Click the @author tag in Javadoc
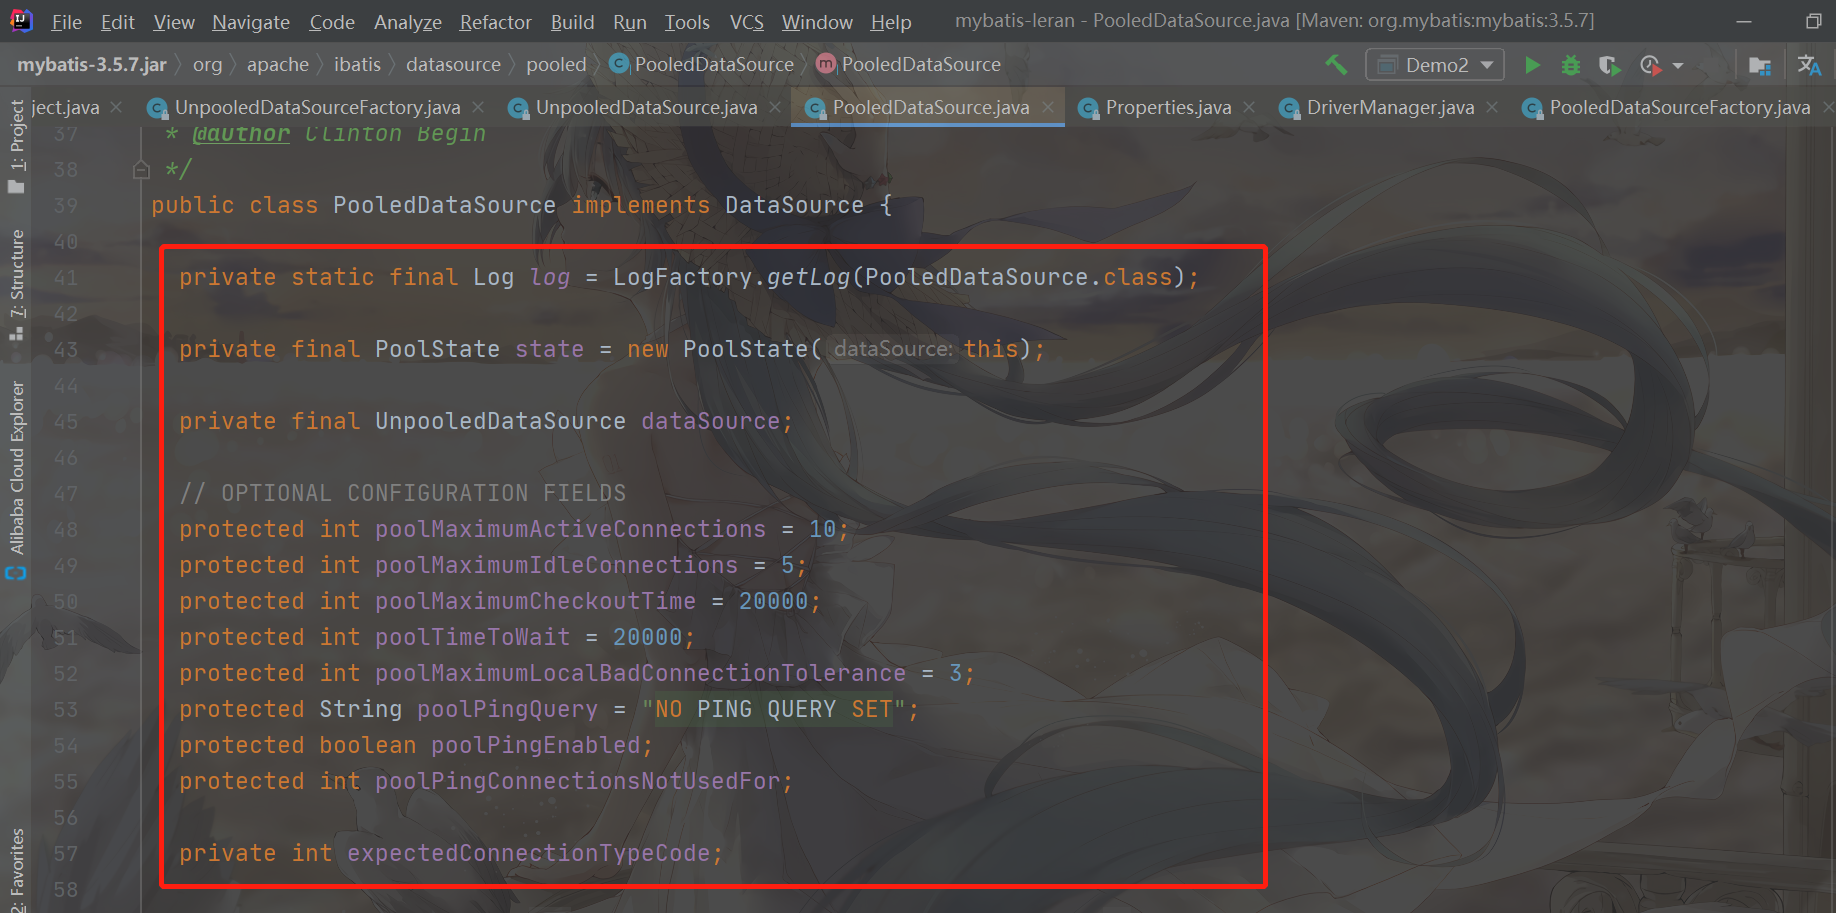Screen dimensions: 1836x913 coord(241,134)
